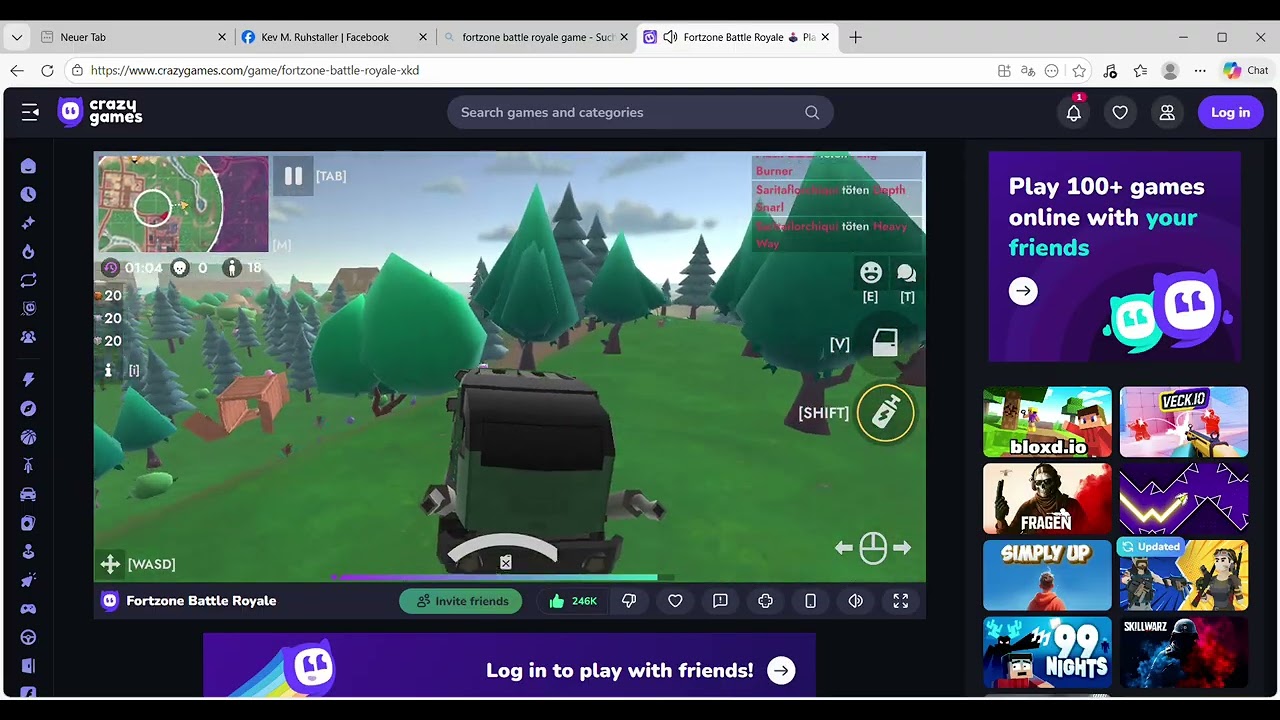This screenshot has width=1280, height=720.
Task: Click the in-game emoji face button
Action: click(x=871, y=273)
